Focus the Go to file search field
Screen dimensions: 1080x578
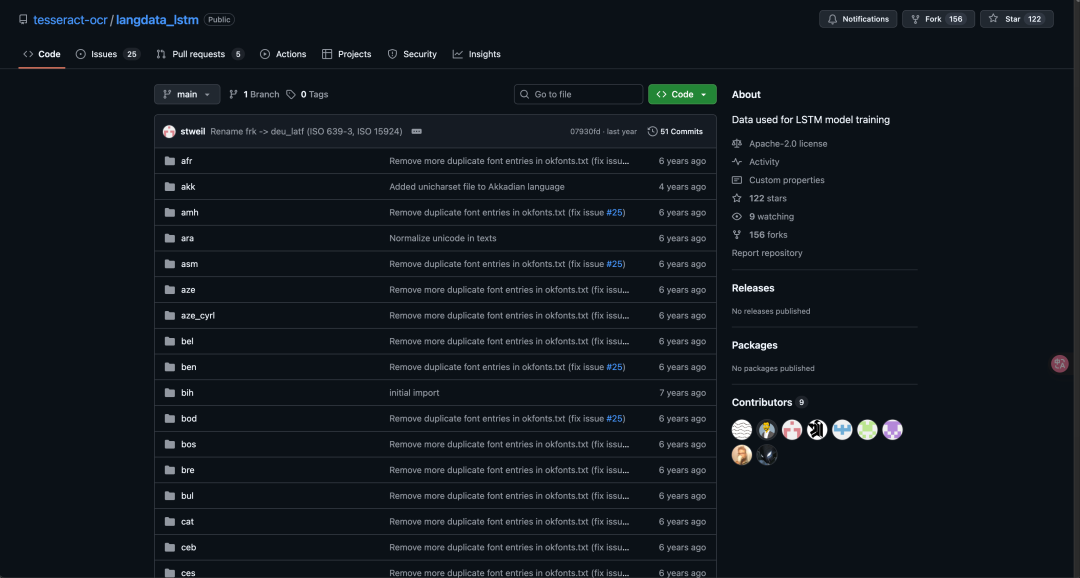point(579,94)
